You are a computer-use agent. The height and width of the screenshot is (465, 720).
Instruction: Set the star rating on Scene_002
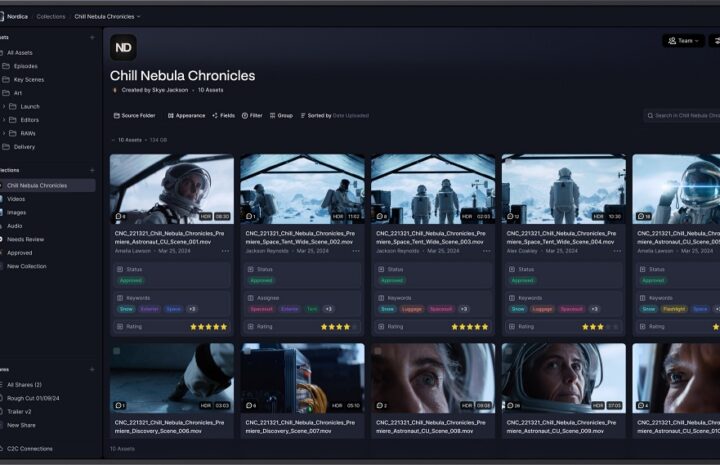coord(339,327)
